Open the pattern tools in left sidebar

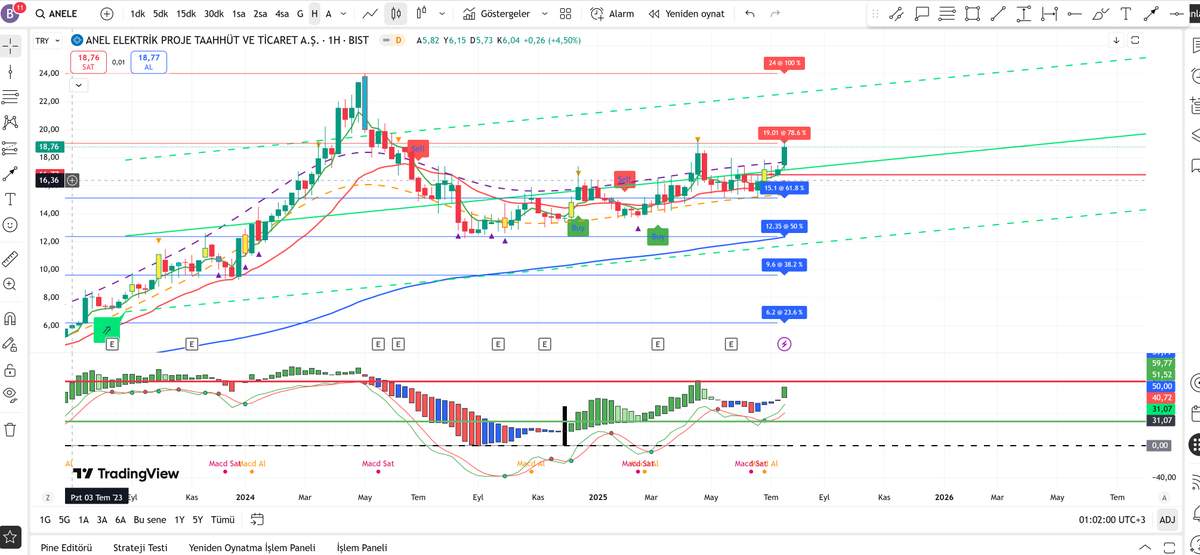pos(11,122)
